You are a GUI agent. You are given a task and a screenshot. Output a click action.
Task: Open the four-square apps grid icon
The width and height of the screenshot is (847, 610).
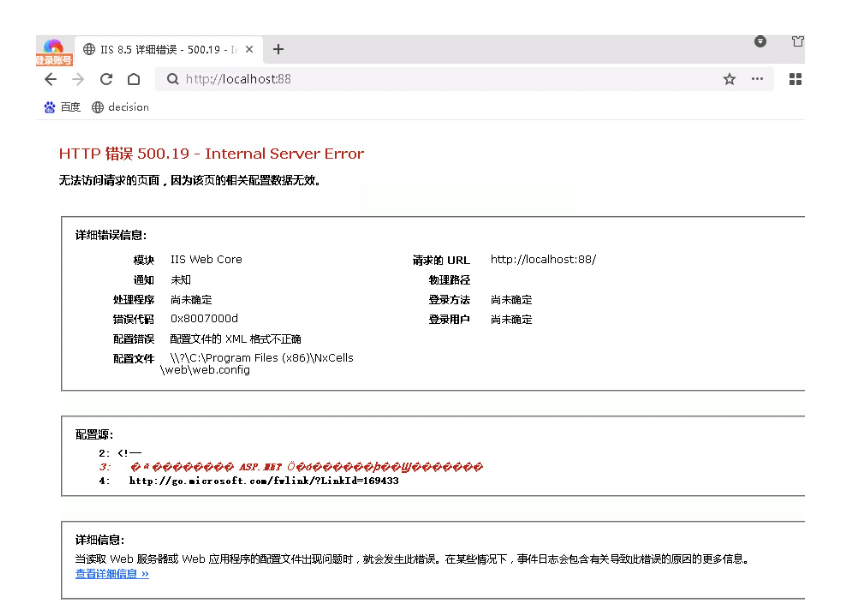coord(796,80)
